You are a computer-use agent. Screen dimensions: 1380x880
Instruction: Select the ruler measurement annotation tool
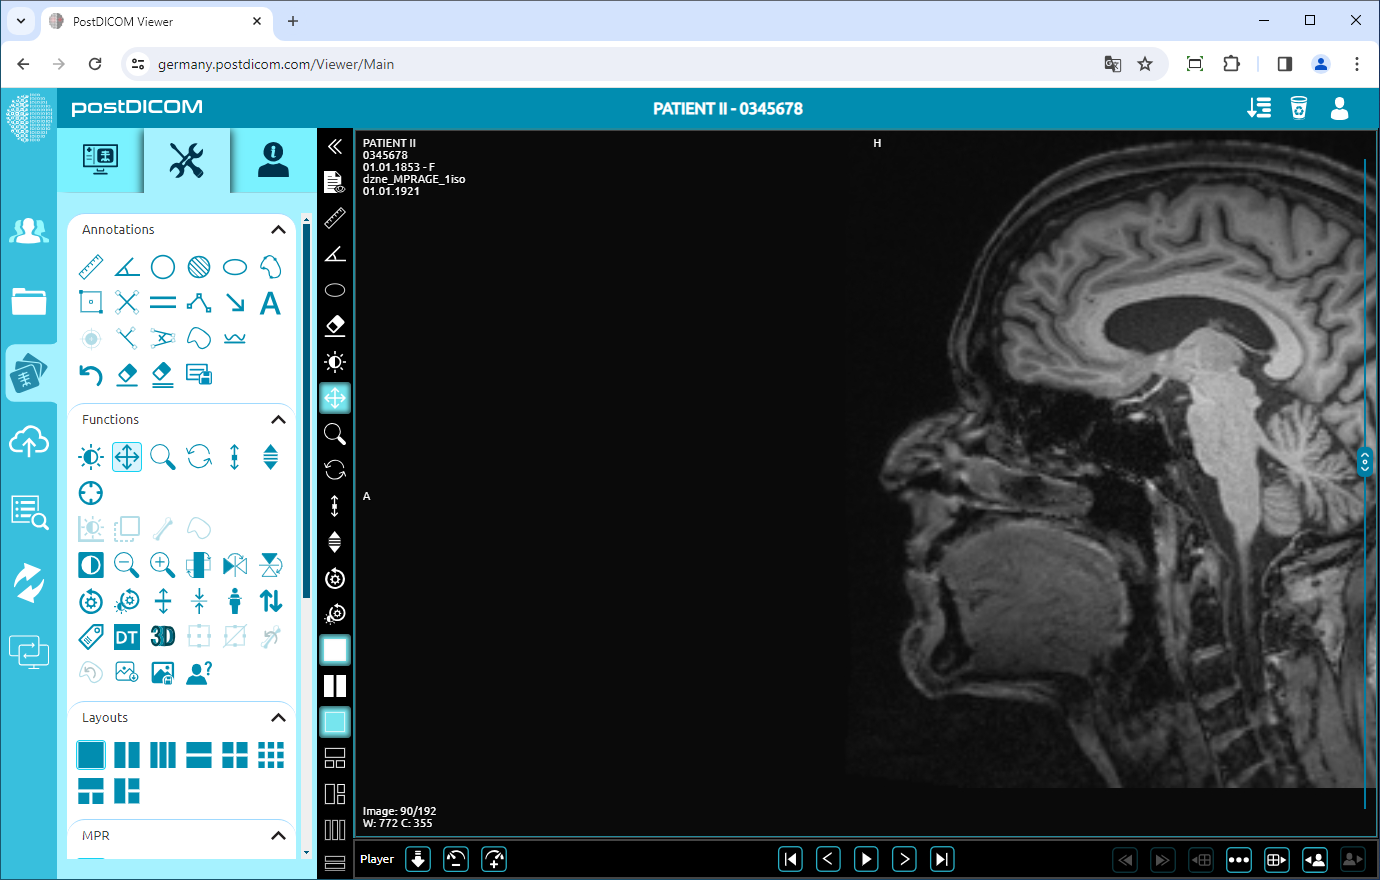point(91,266)
